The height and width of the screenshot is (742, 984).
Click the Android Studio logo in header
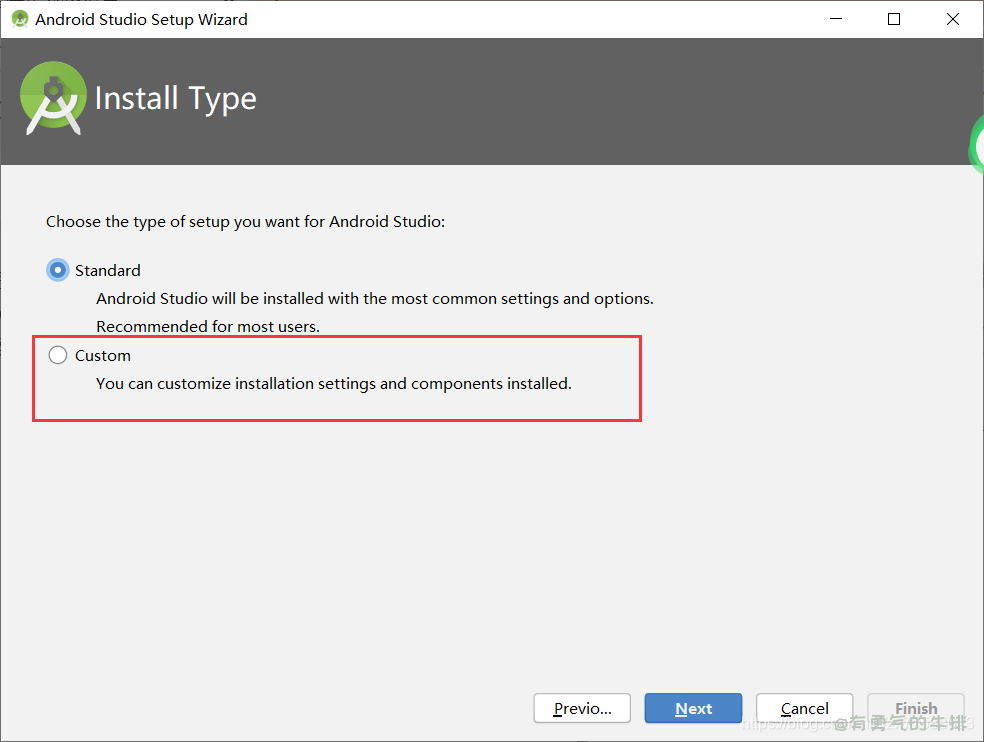(53, 98)
